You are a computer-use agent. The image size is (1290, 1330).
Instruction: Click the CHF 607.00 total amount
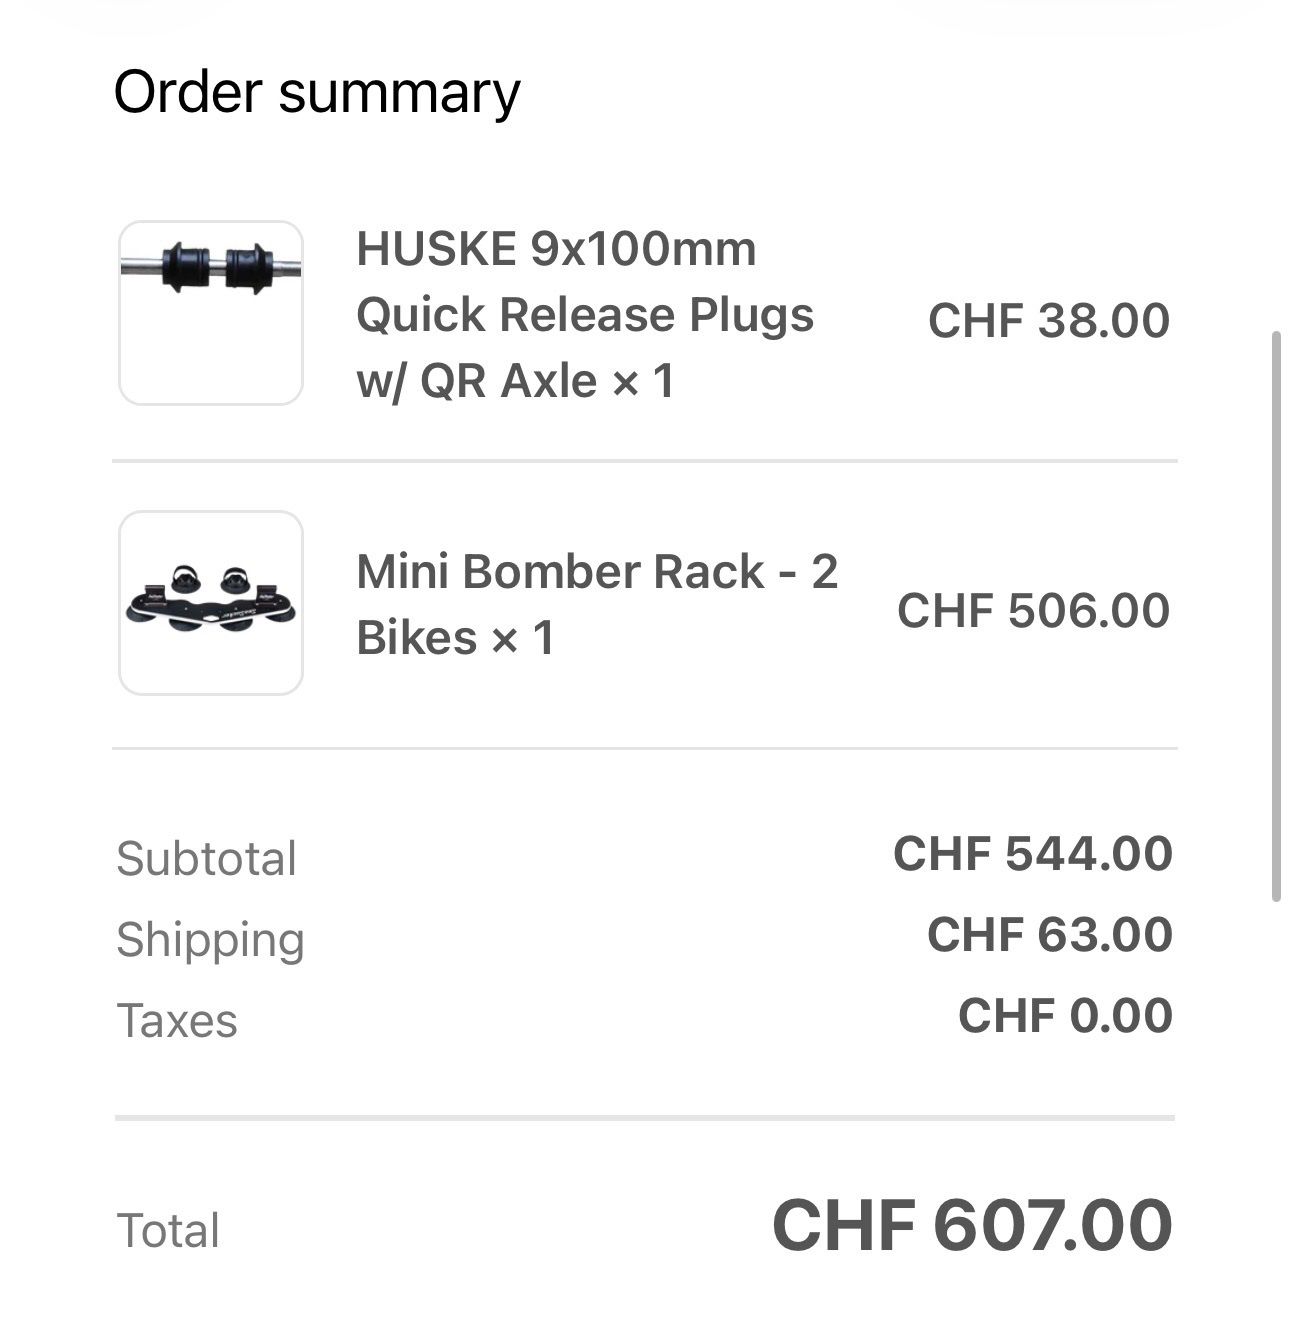point(972,1225)
